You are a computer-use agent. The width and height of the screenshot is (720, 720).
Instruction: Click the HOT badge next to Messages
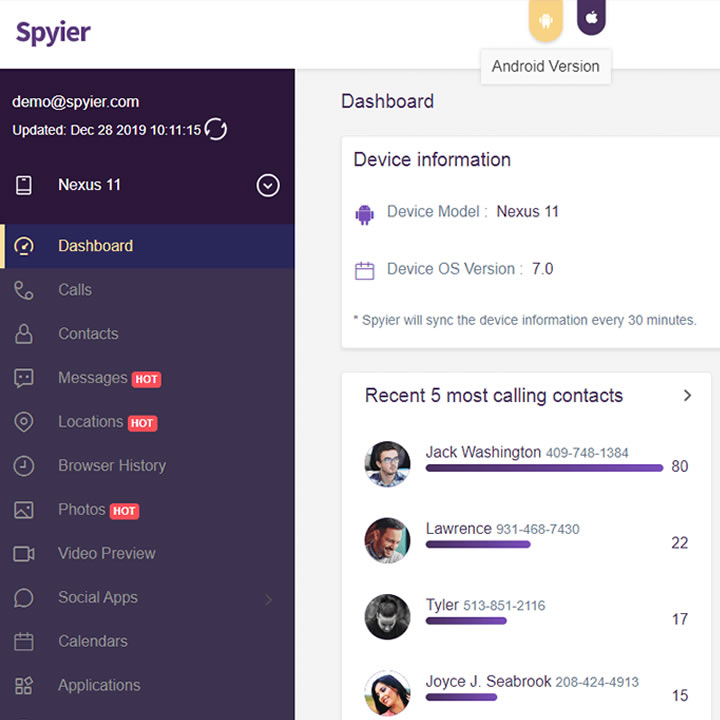tap(146, 379)
